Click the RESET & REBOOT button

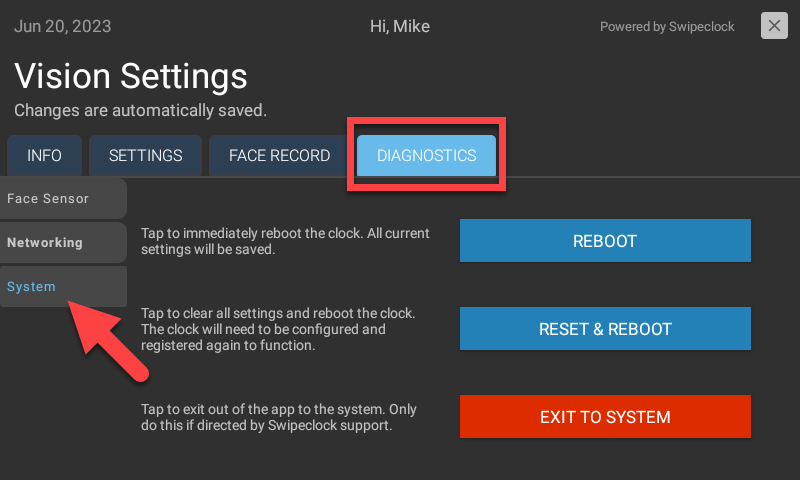click(x=605, y=329)
